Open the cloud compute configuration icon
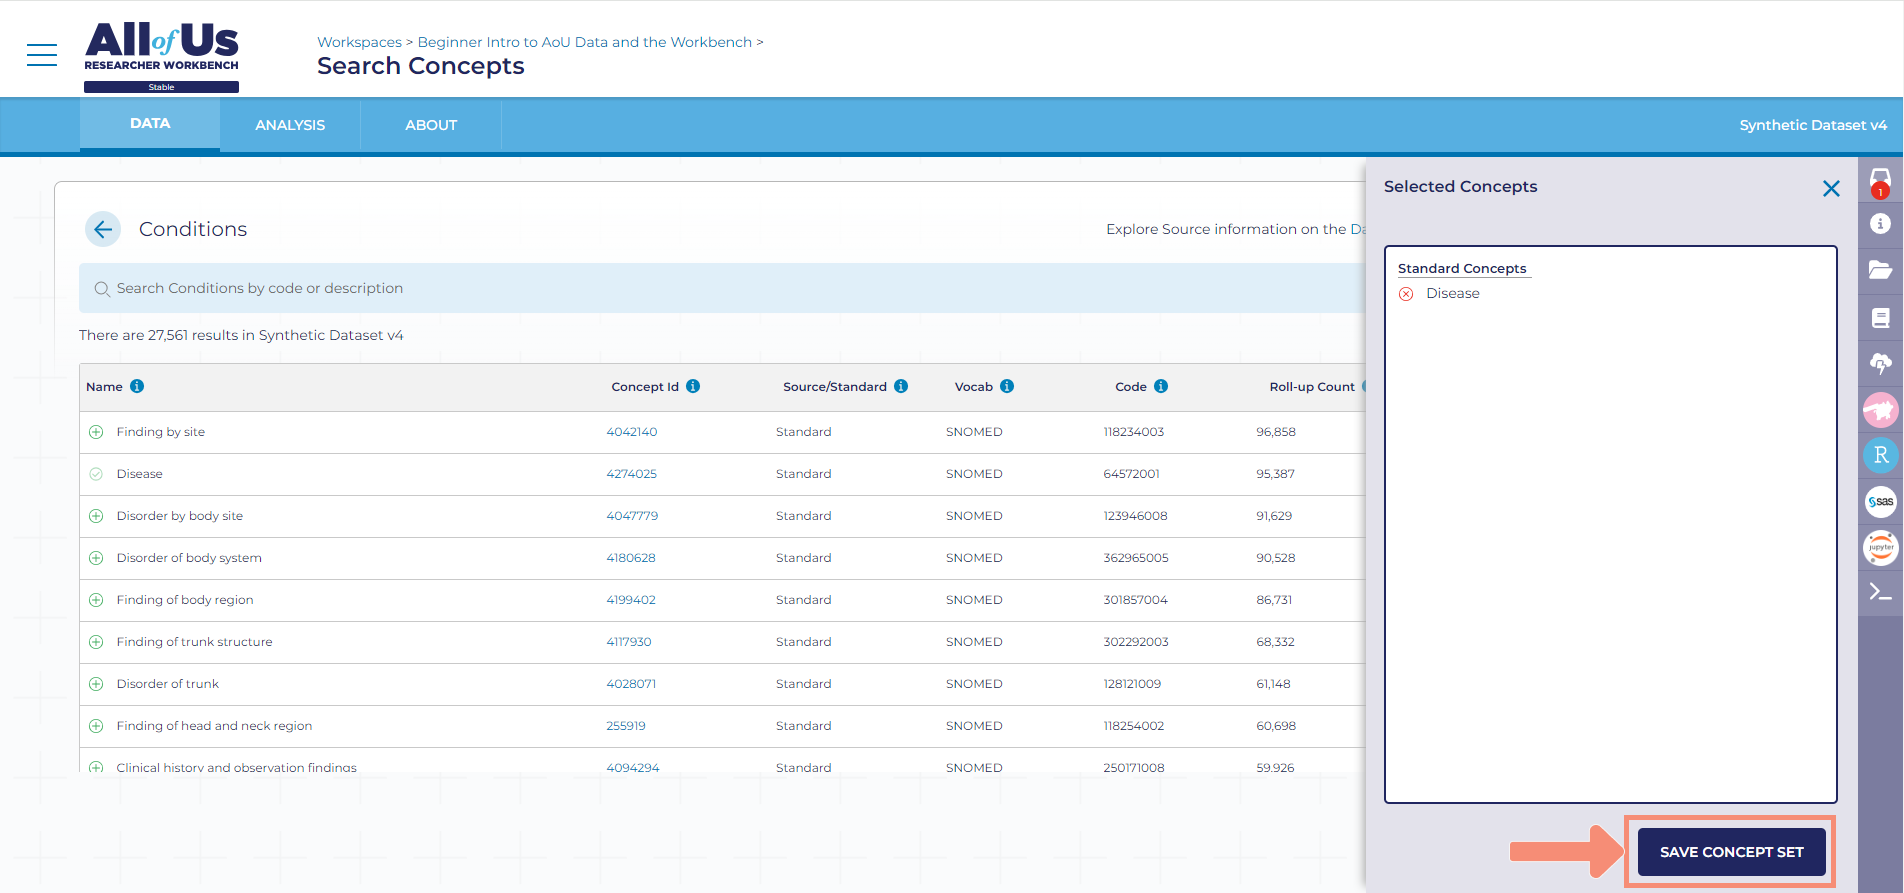 tap(1880, 363)
